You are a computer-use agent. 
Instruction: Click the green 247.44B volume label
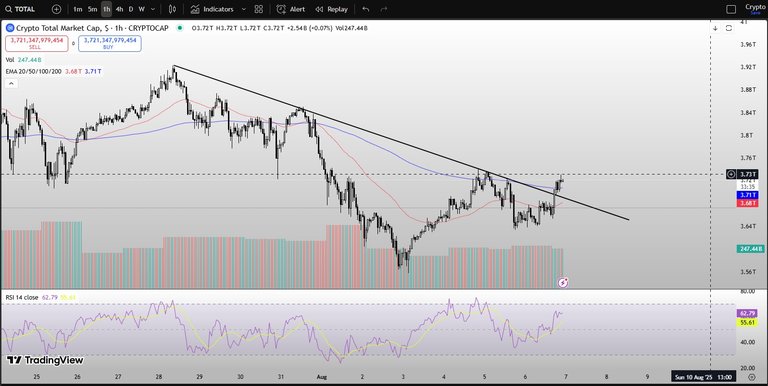tap(750, 249)
